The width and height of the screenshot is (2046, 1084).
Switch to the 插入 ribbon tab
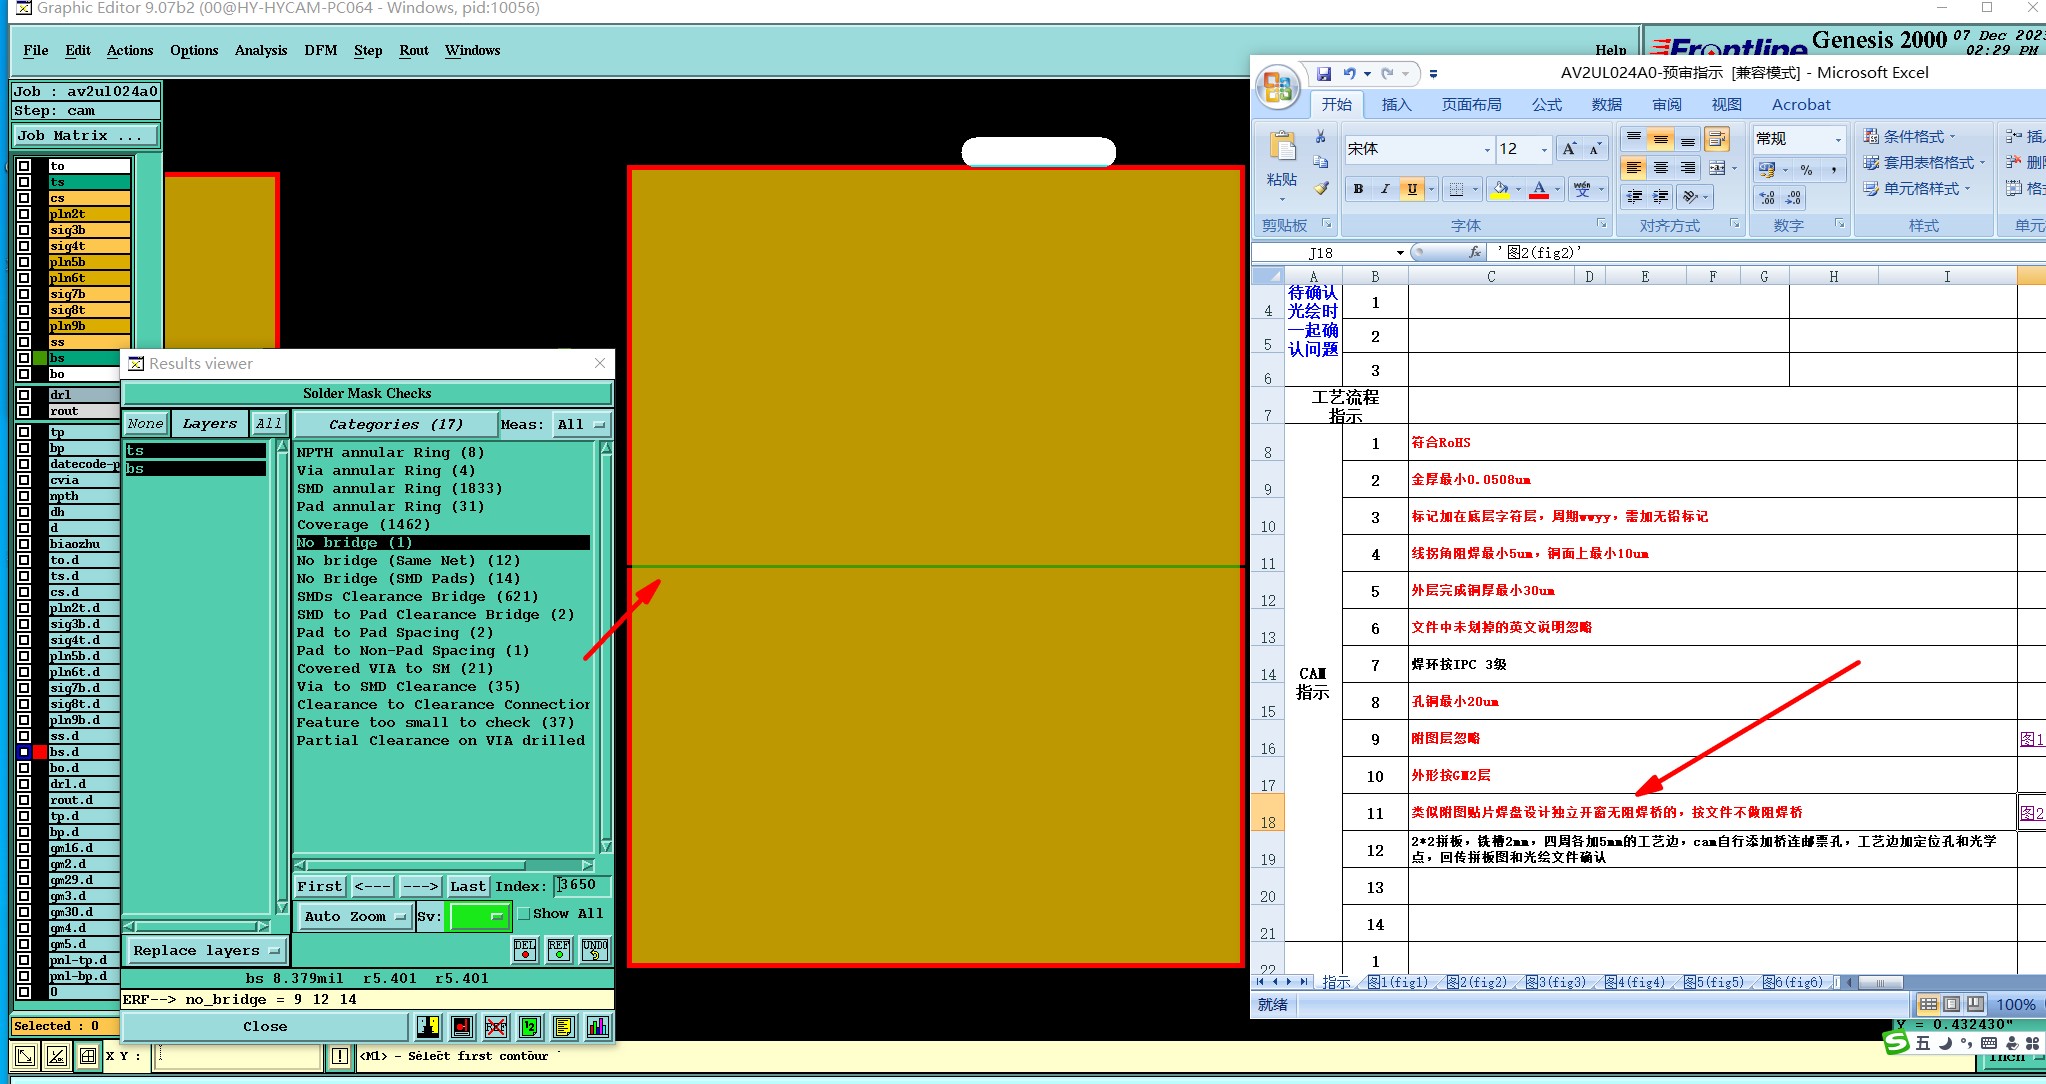tap(1396, 104)
